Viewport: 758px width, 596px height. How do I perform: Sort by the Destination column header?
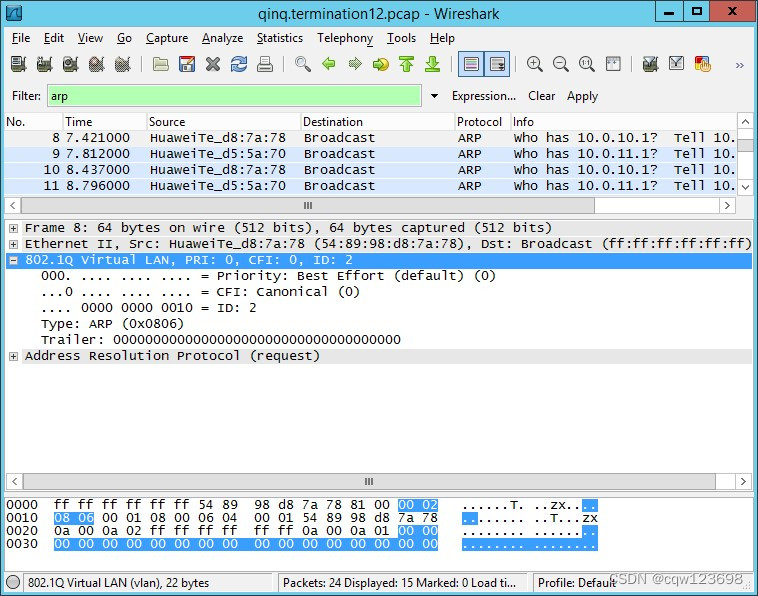378,122
